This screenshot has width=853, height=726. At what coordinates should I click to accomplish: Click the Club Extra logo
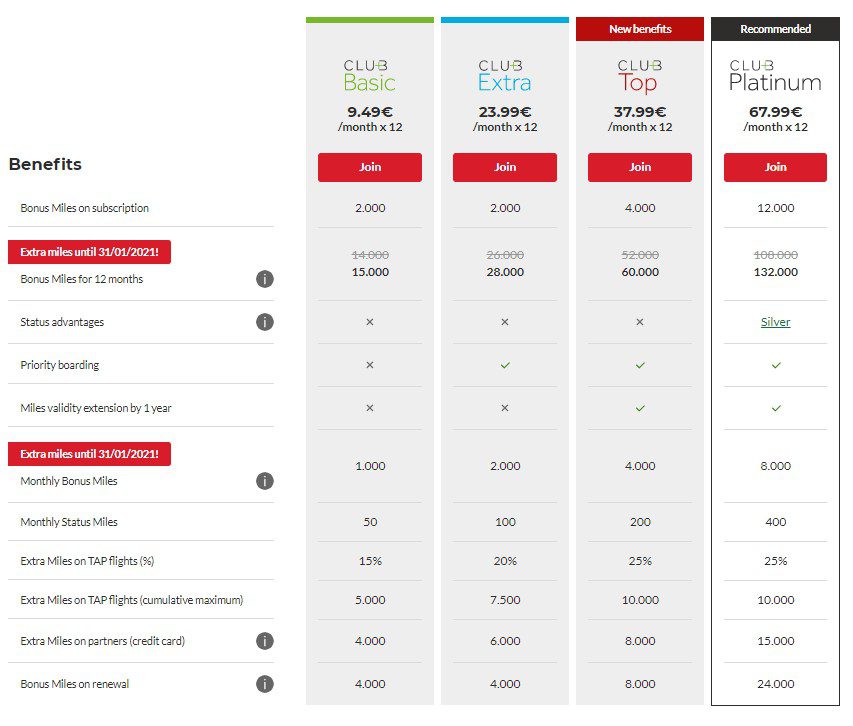505,76
